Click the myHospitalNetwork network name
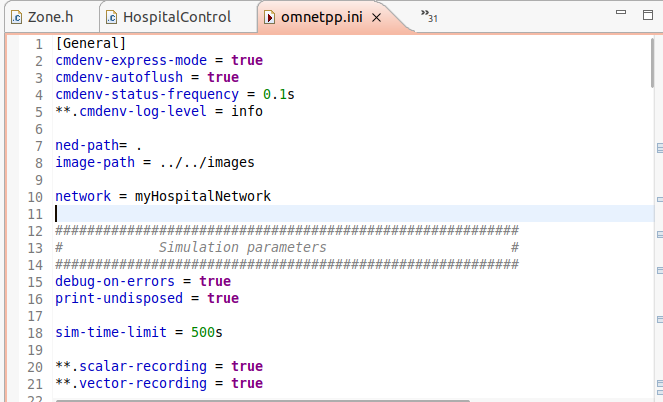Screen dimensions: 663x402 (203, 196)
